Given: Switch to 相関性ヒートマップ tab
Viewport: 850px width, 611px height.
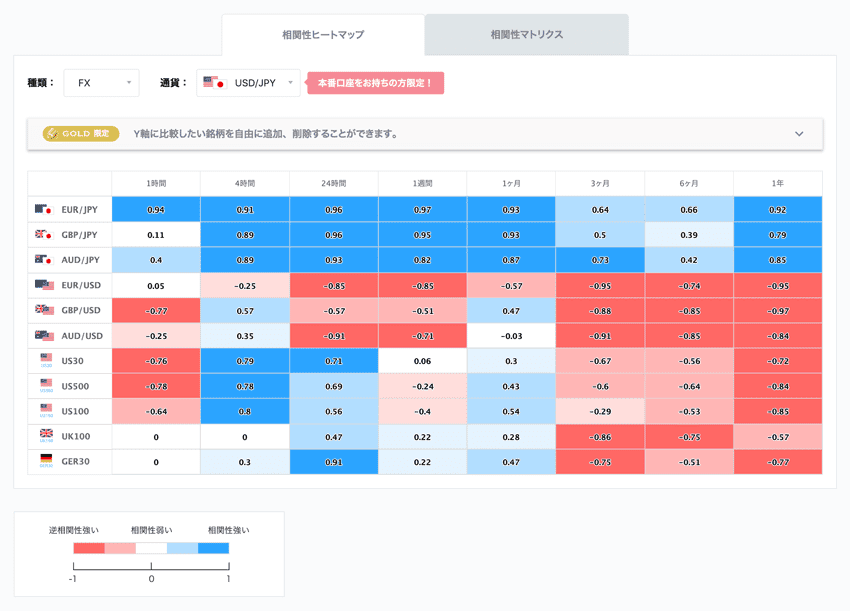Looking at the screenshot, I should point(323,35).
